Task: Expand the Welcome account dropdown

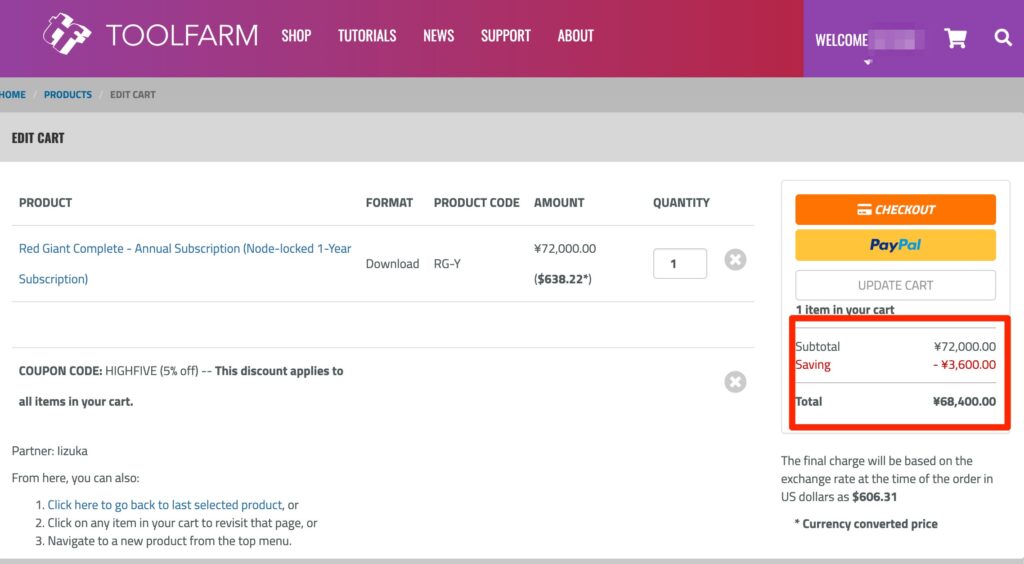Action: coord(869,42)
